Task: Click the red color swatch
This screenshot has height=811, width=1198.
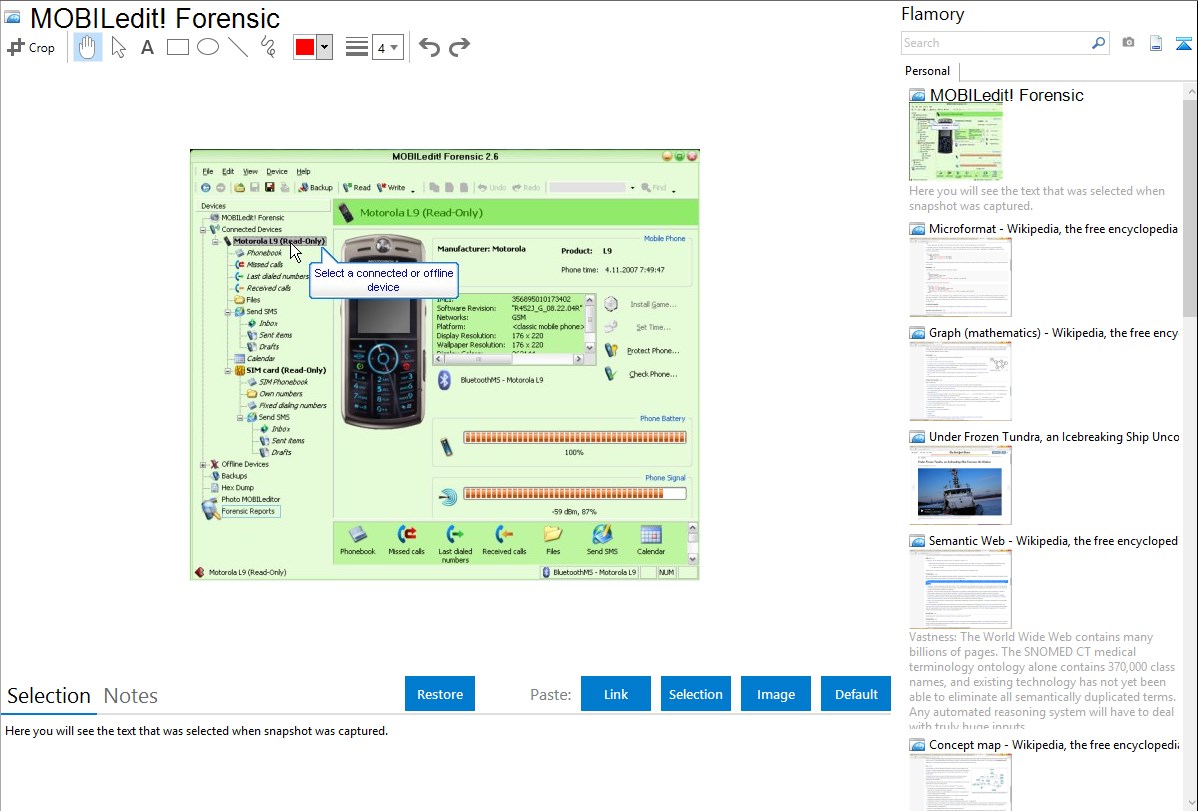Action: coord(305,47)
